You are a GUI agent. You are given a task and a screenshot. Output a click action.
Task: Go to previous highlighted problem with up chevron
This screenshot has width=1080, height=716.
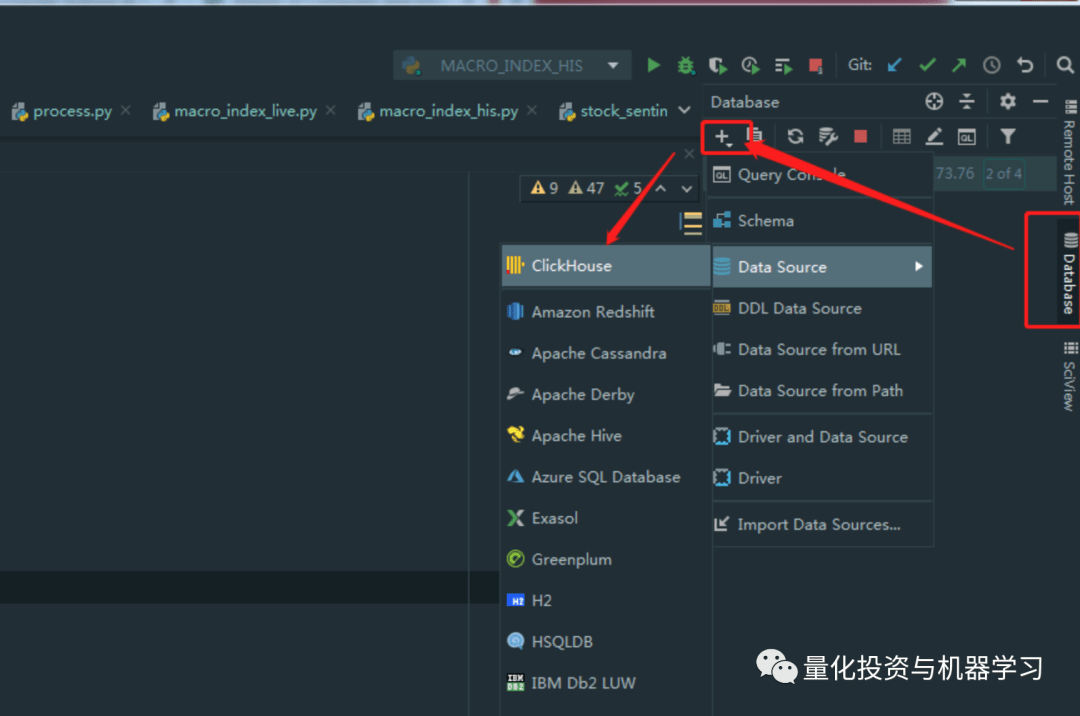coord(661,188)
